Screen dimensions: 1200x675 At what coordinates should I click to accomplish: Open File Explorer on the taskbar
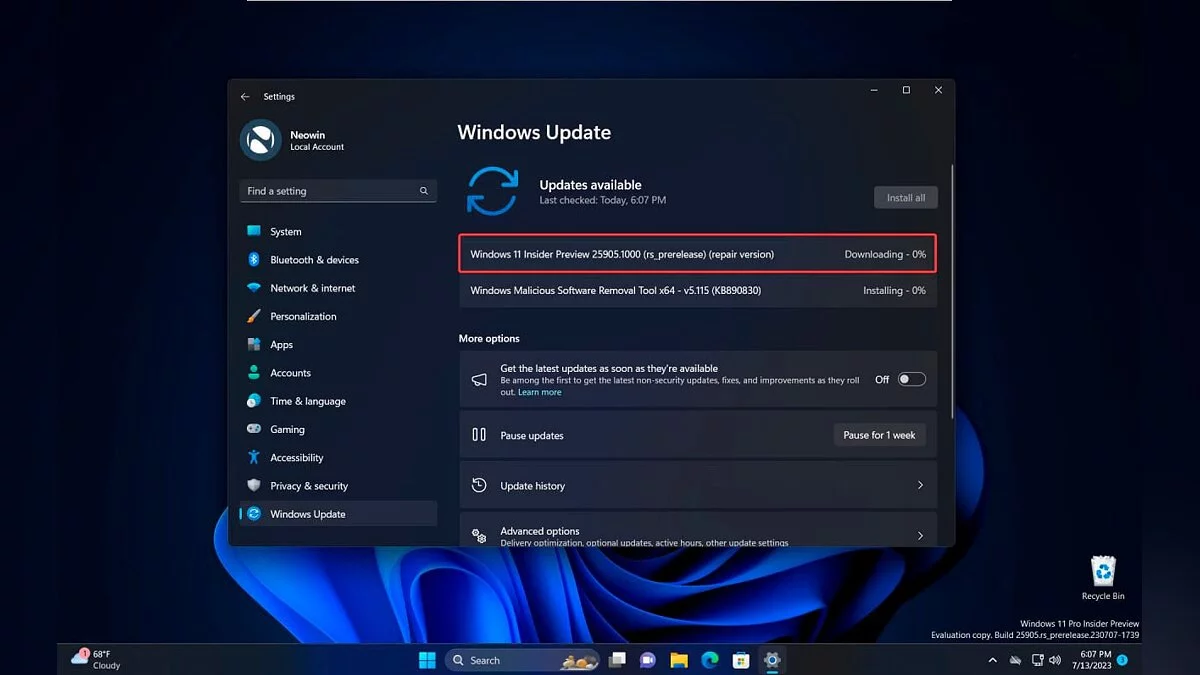(x=679, y=660)
